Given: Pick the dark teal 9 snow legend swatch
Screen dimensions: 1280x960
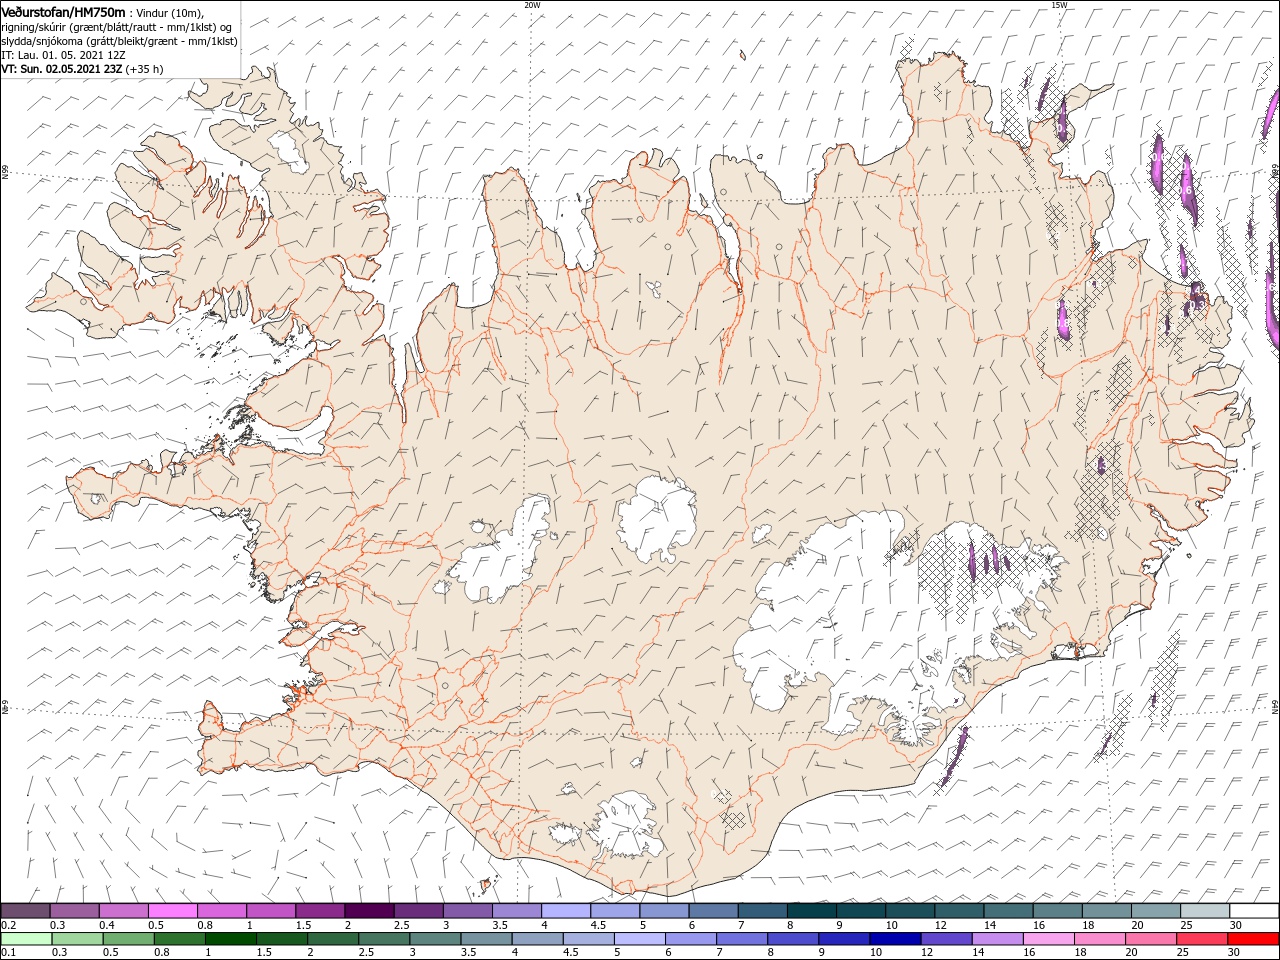Looking at the screenshot, I should coord(860,911).
